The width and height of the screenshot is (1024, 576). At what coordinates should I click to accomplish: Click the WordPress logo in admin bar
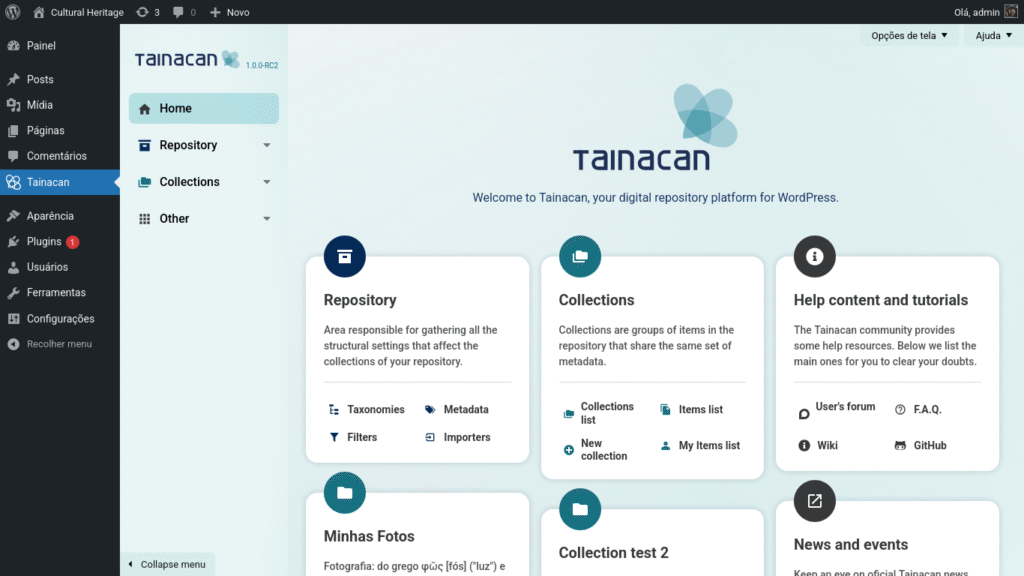click(13, 12)
